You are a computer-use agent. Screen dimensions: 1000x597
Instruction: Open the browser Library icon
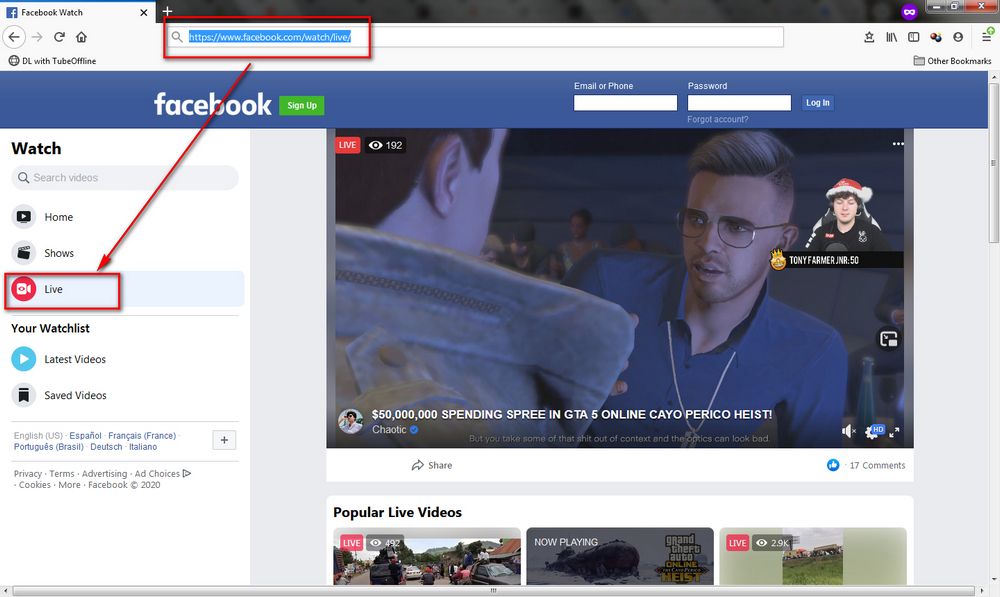tap(892, 37)
